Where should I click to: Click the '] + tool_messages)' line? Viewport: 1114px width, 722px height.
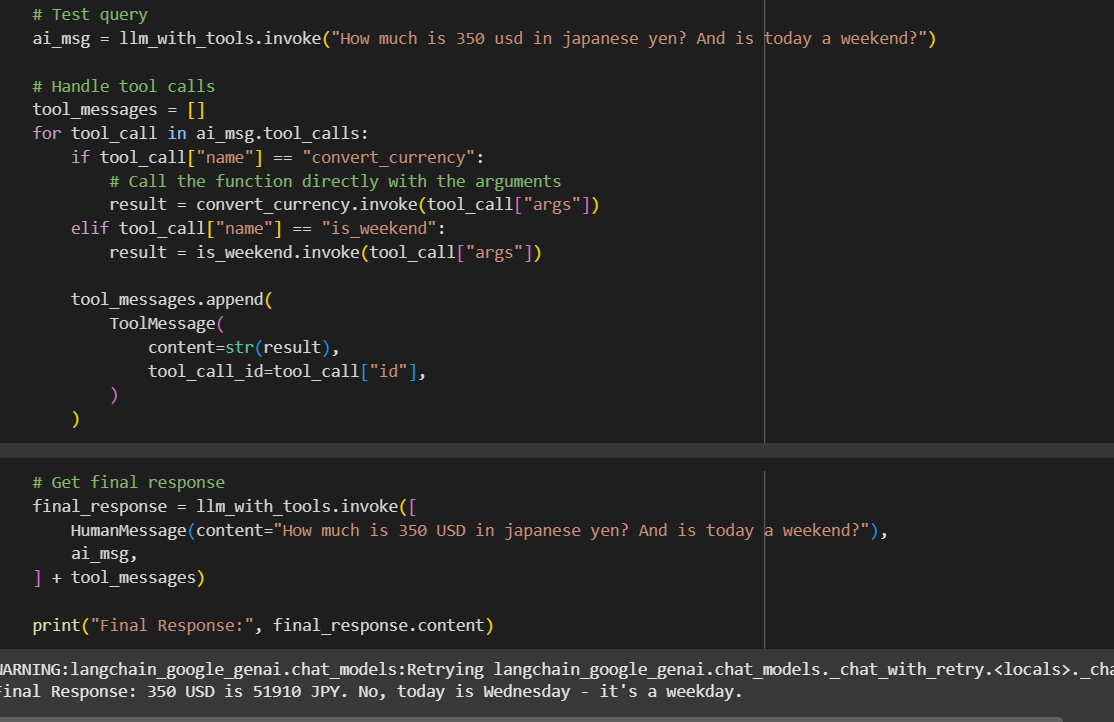[119, 578]
